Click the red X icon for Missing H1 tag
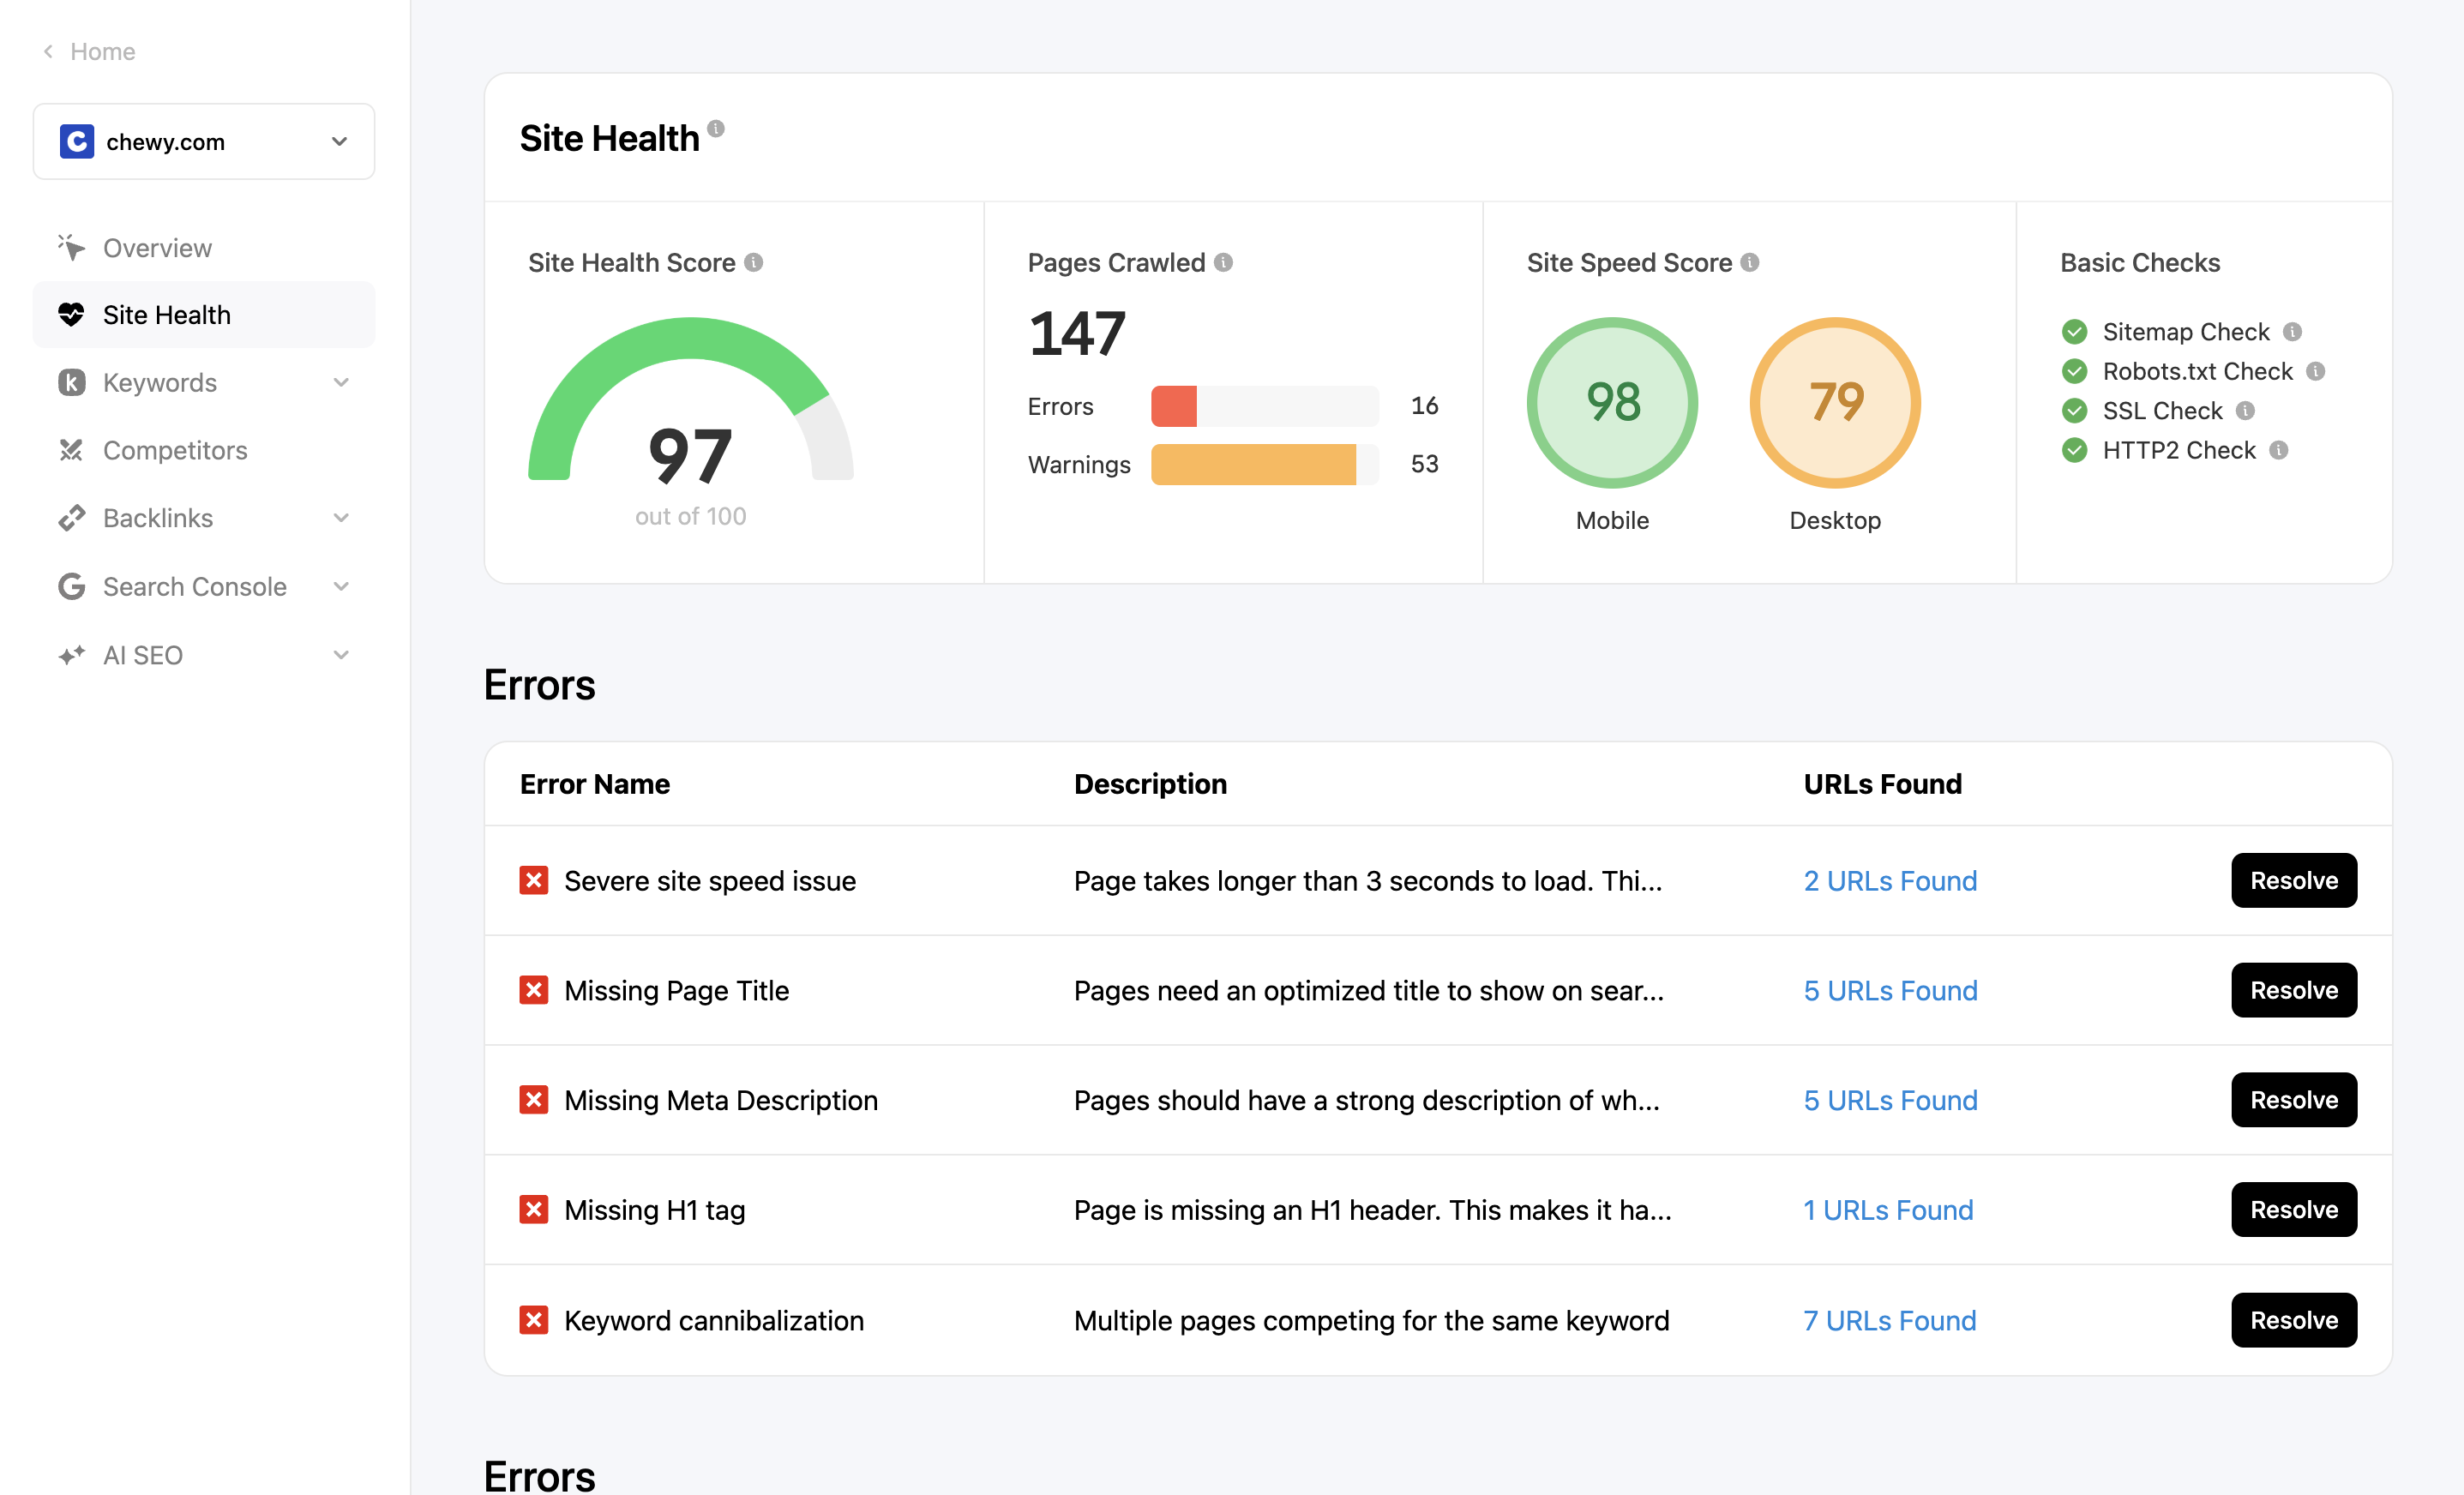The width and height of the screenshot is (2464, 1495). (x=533, y=1209)
